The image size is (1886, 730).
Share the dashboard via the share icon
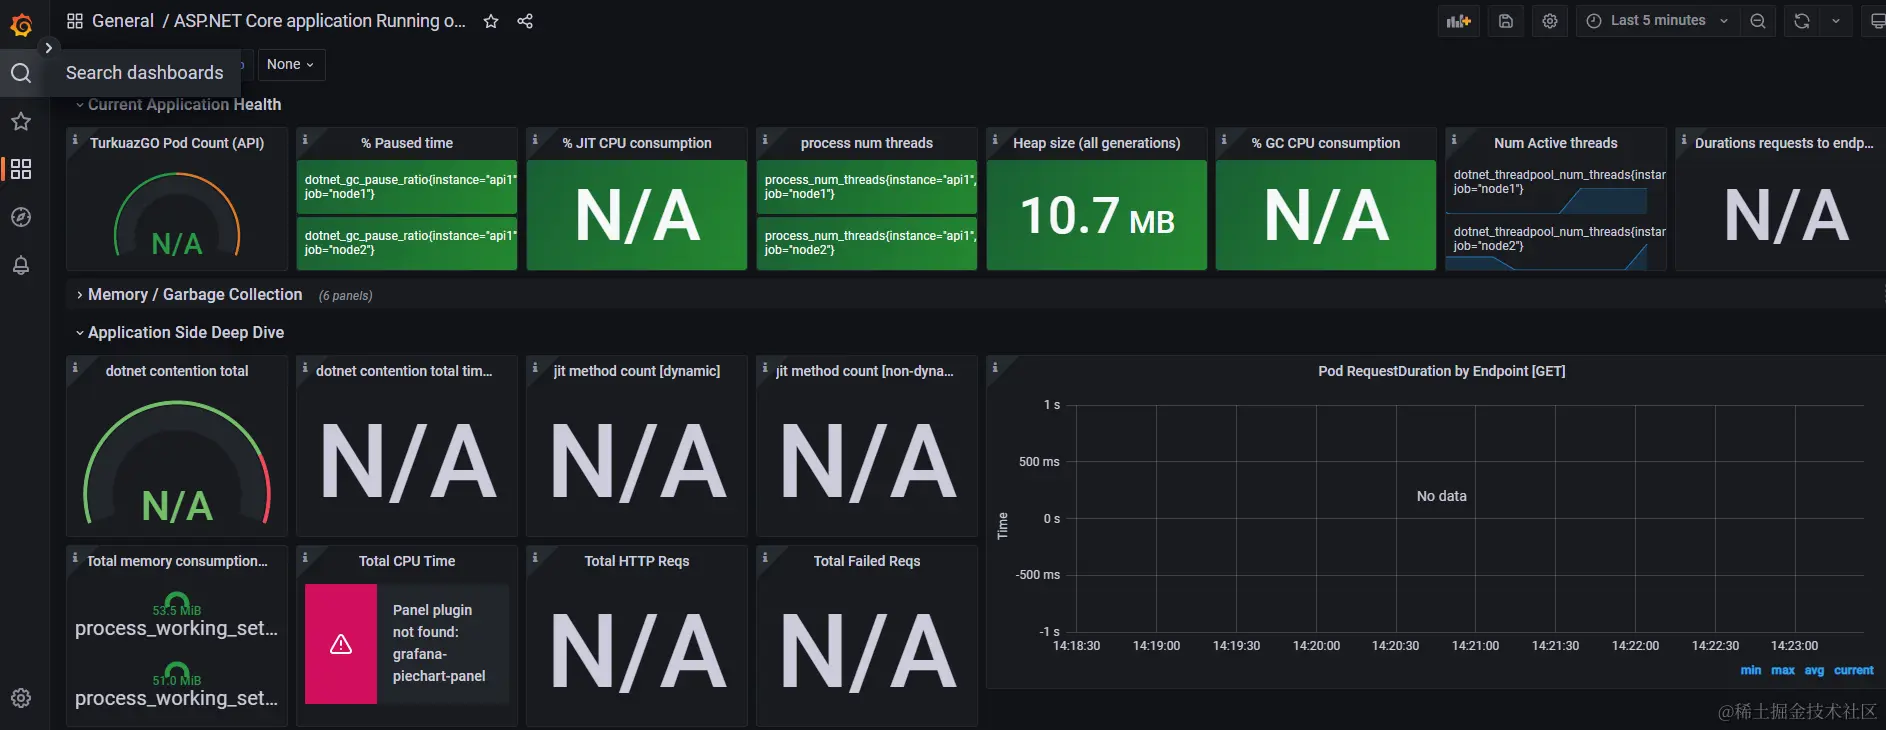[x=525, y=21]
